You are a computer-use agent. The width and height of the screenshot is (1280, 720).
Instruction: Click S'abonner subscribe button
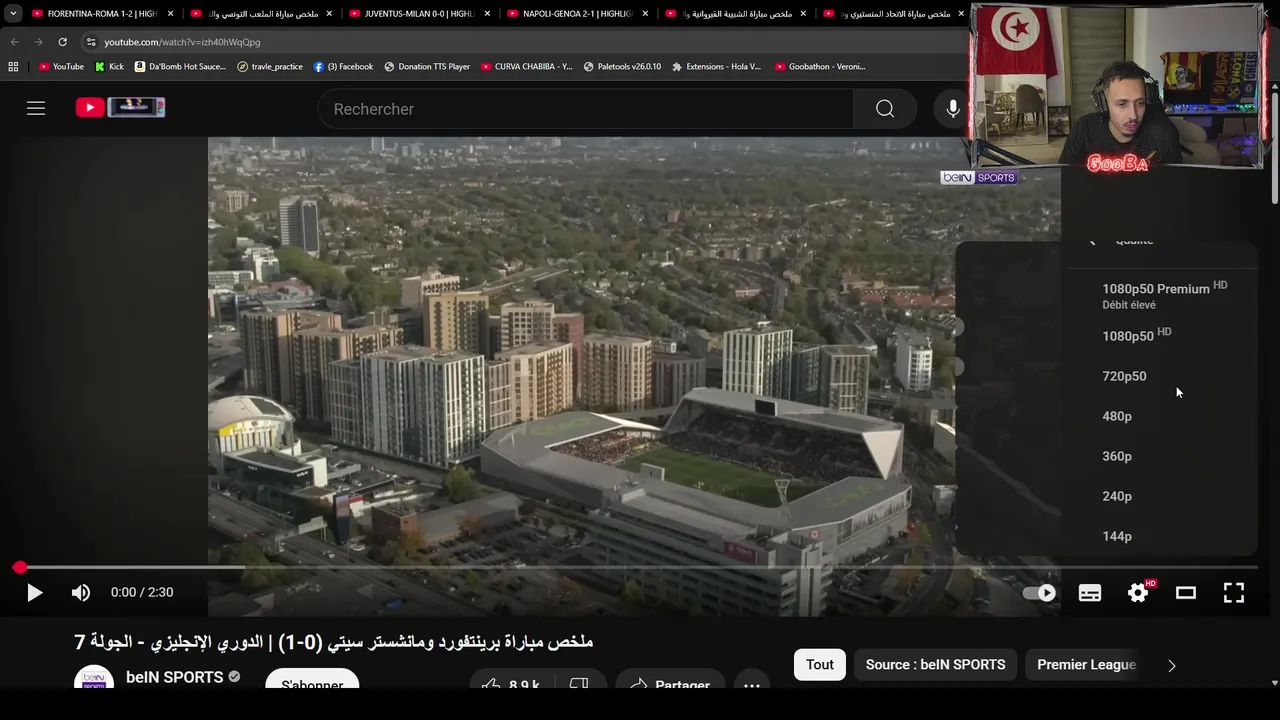tap(312, 680)
